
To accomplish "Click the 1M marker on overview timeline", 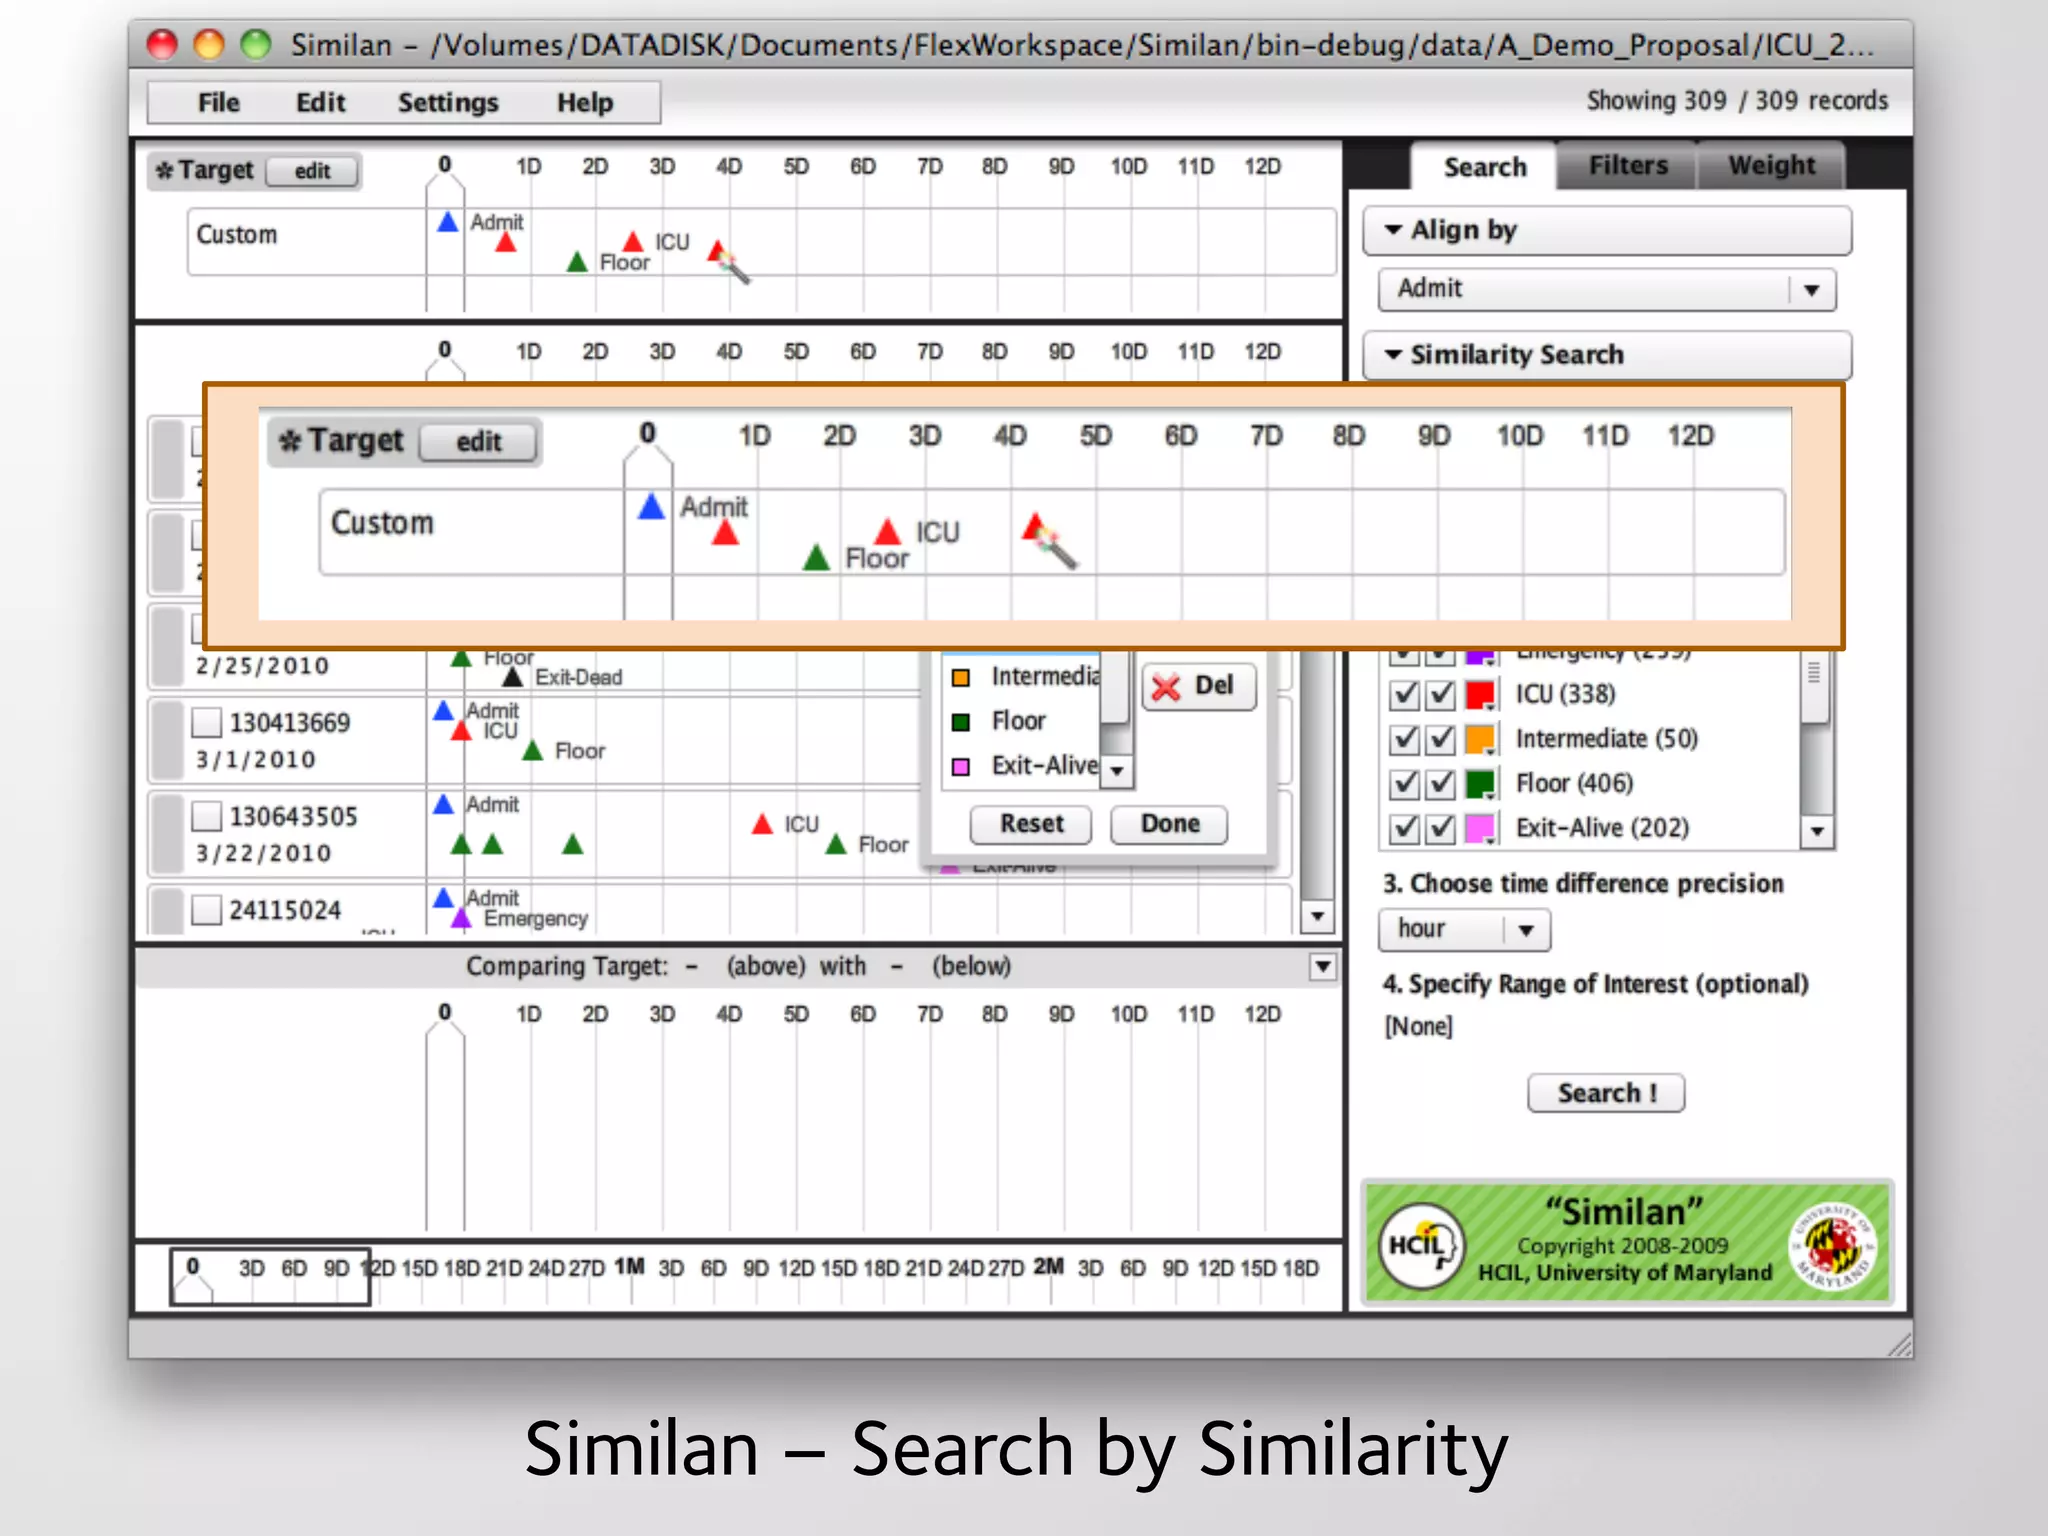I will click(629, 1266).
